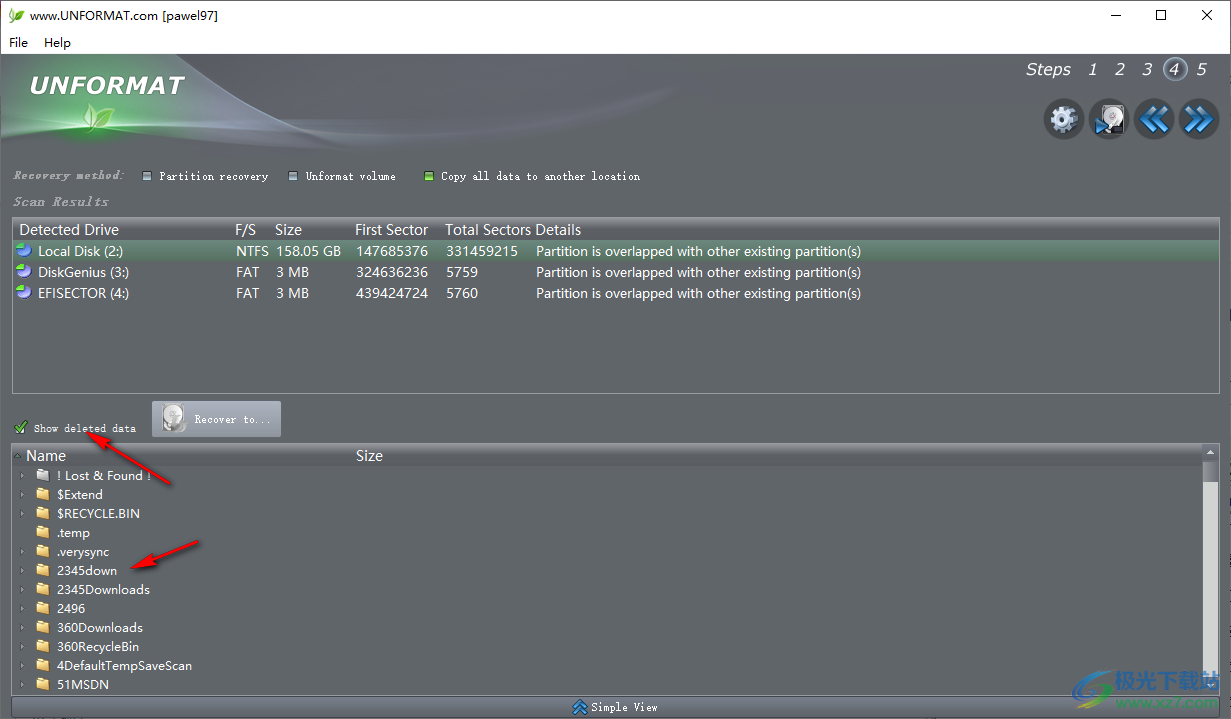Jump to step 3
Viewport: 1231px width, 719px height.
1147,69
